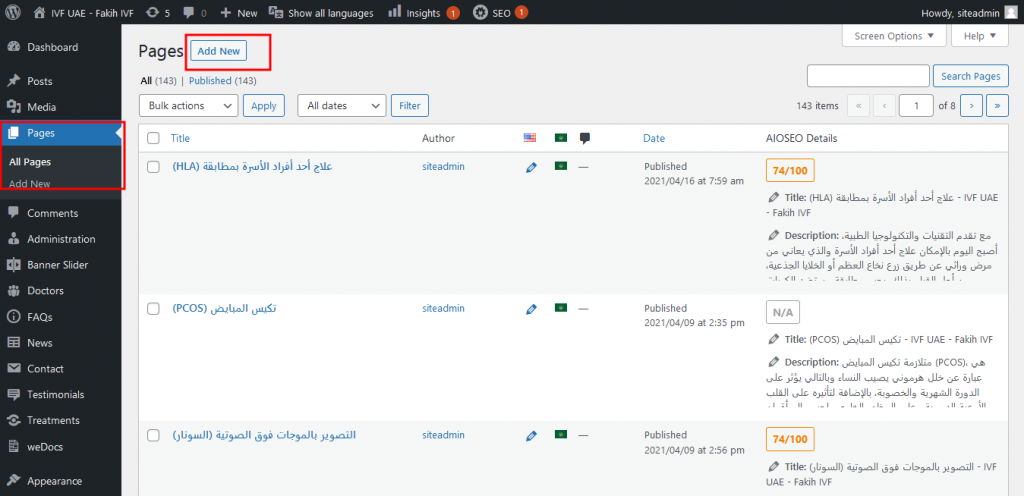
Task: Open SEO menu in admin bar
Action: pyautogui.click(x=500, y=12)
